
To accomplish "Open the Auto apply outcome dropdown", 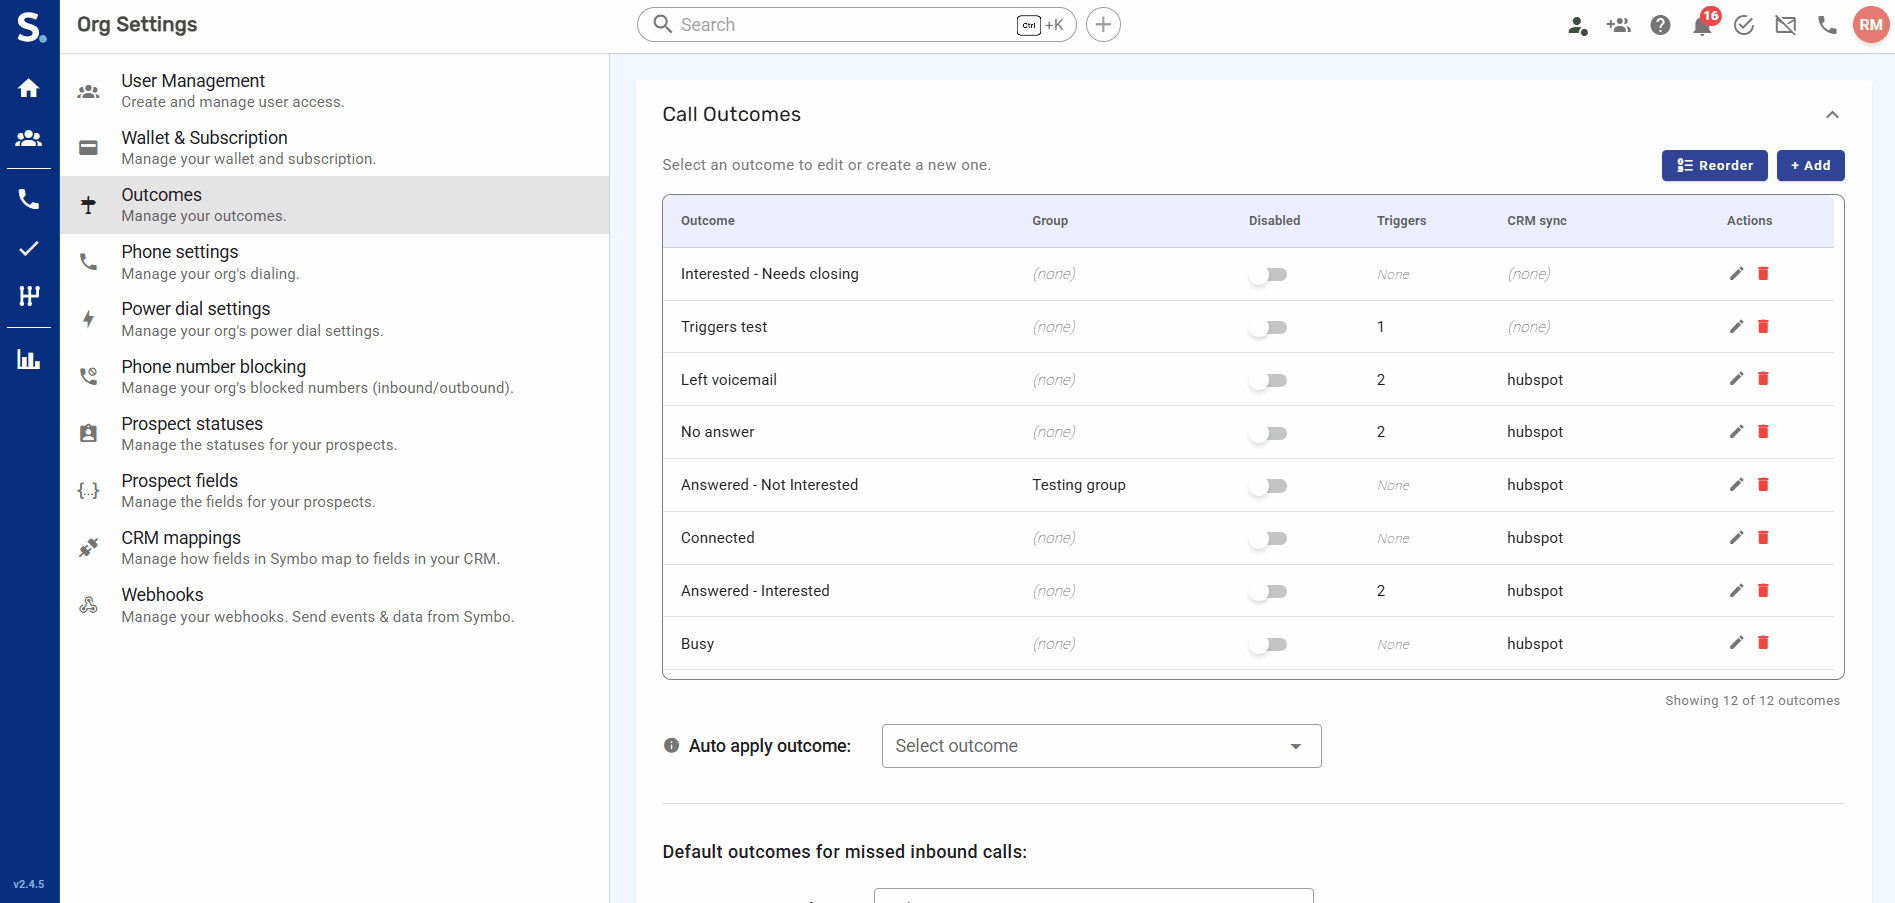I will point(1101,746).
